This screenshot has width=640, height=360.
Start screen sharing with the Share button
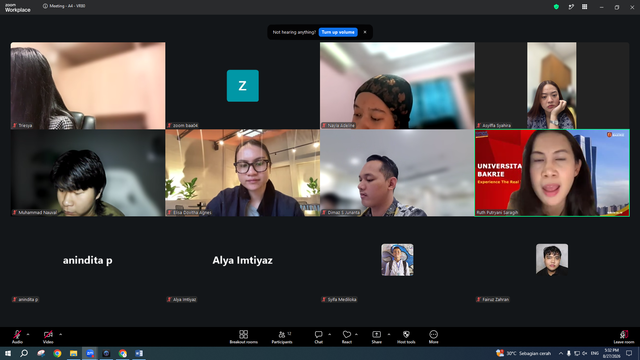click(376, 337)
